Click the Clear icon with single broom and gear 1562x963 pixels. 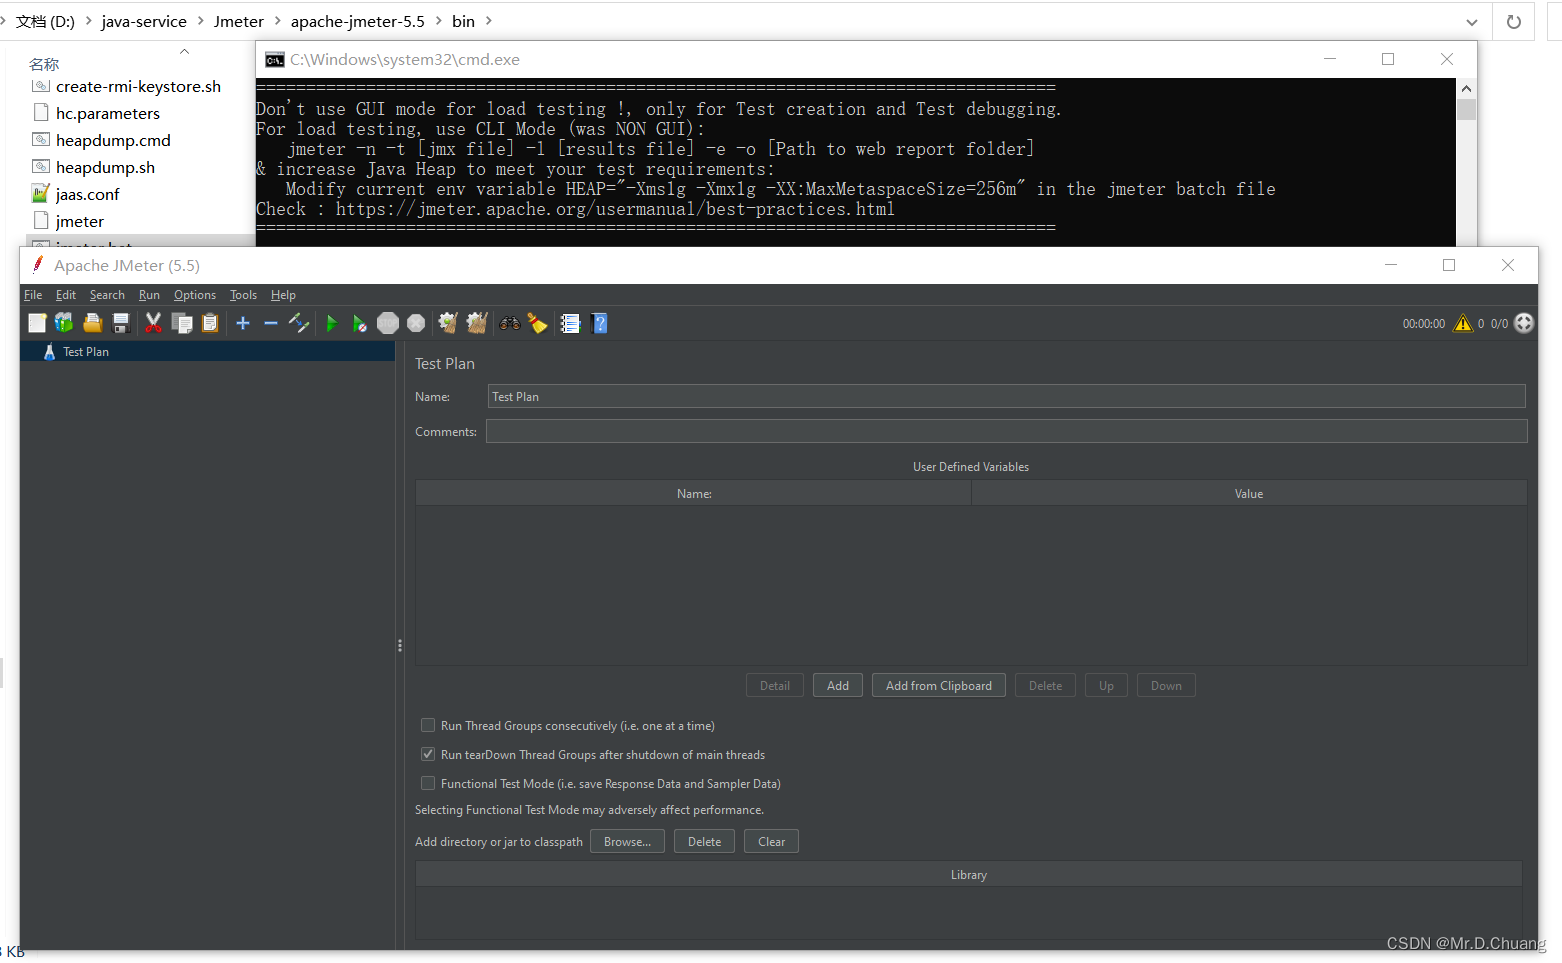point(448,323)
